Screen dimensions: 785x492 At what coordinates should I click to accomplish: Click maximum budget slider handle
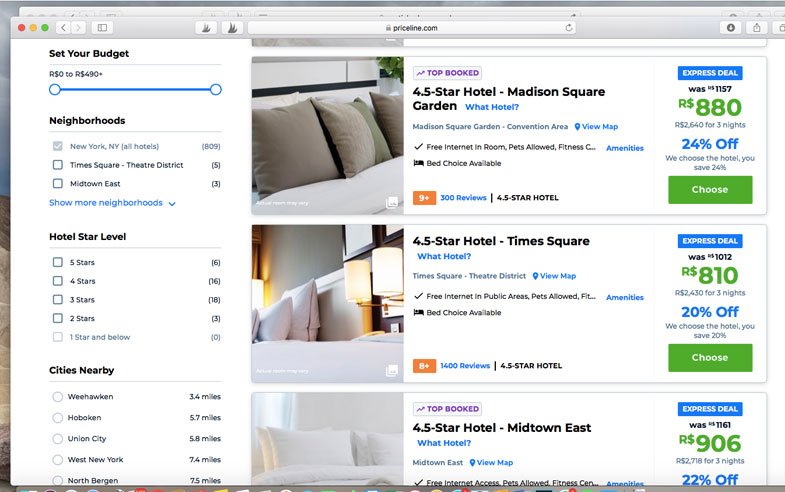(x=216, y=90)
